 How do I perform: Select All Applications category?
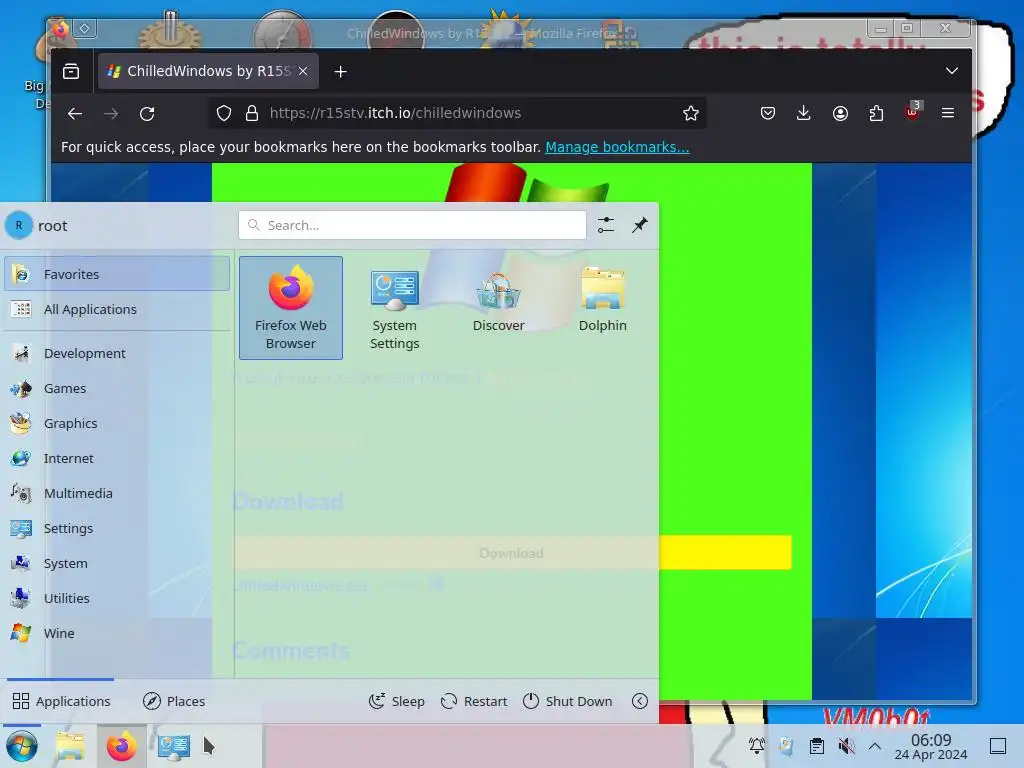click(117, 309)
